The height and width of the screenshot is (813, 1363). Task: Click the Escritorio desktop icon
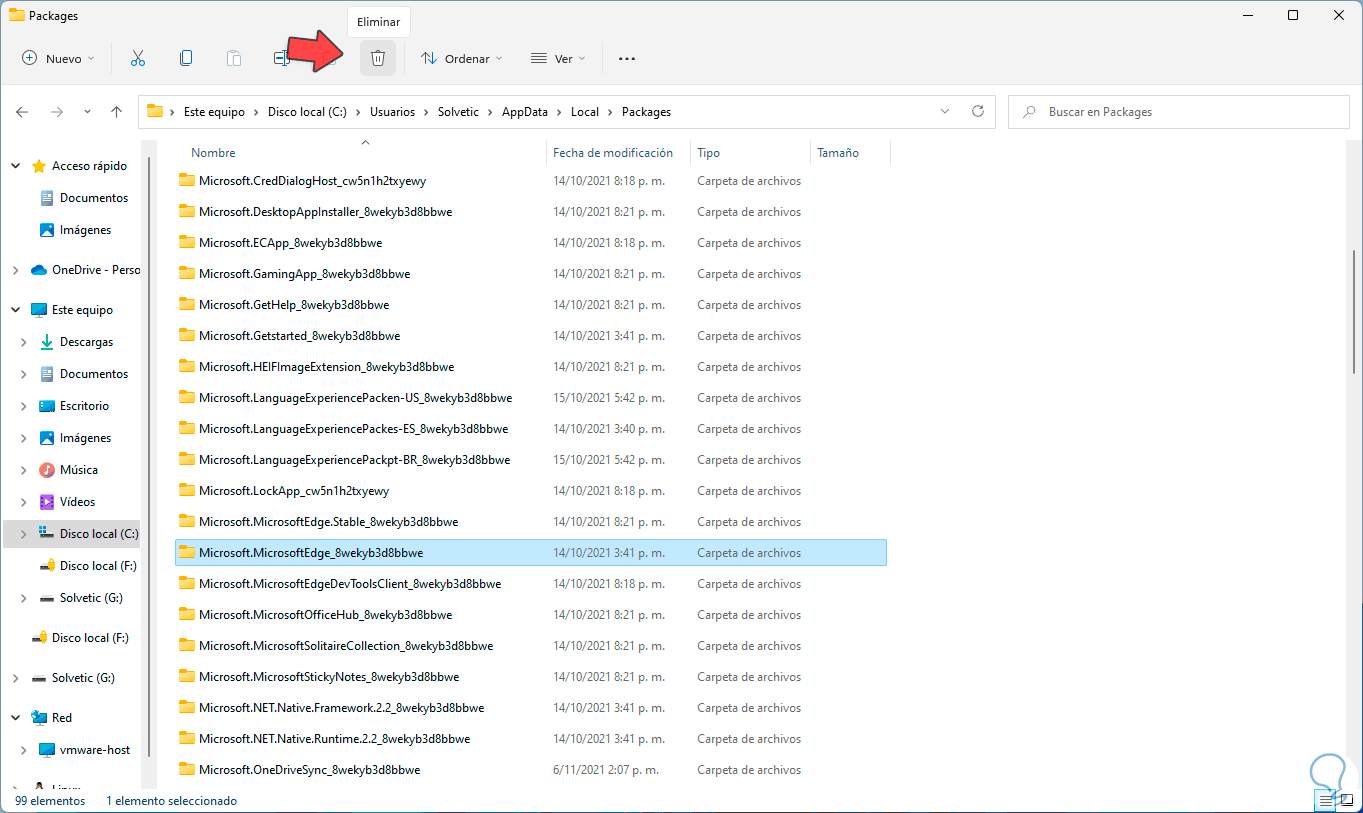coord(46,406)
